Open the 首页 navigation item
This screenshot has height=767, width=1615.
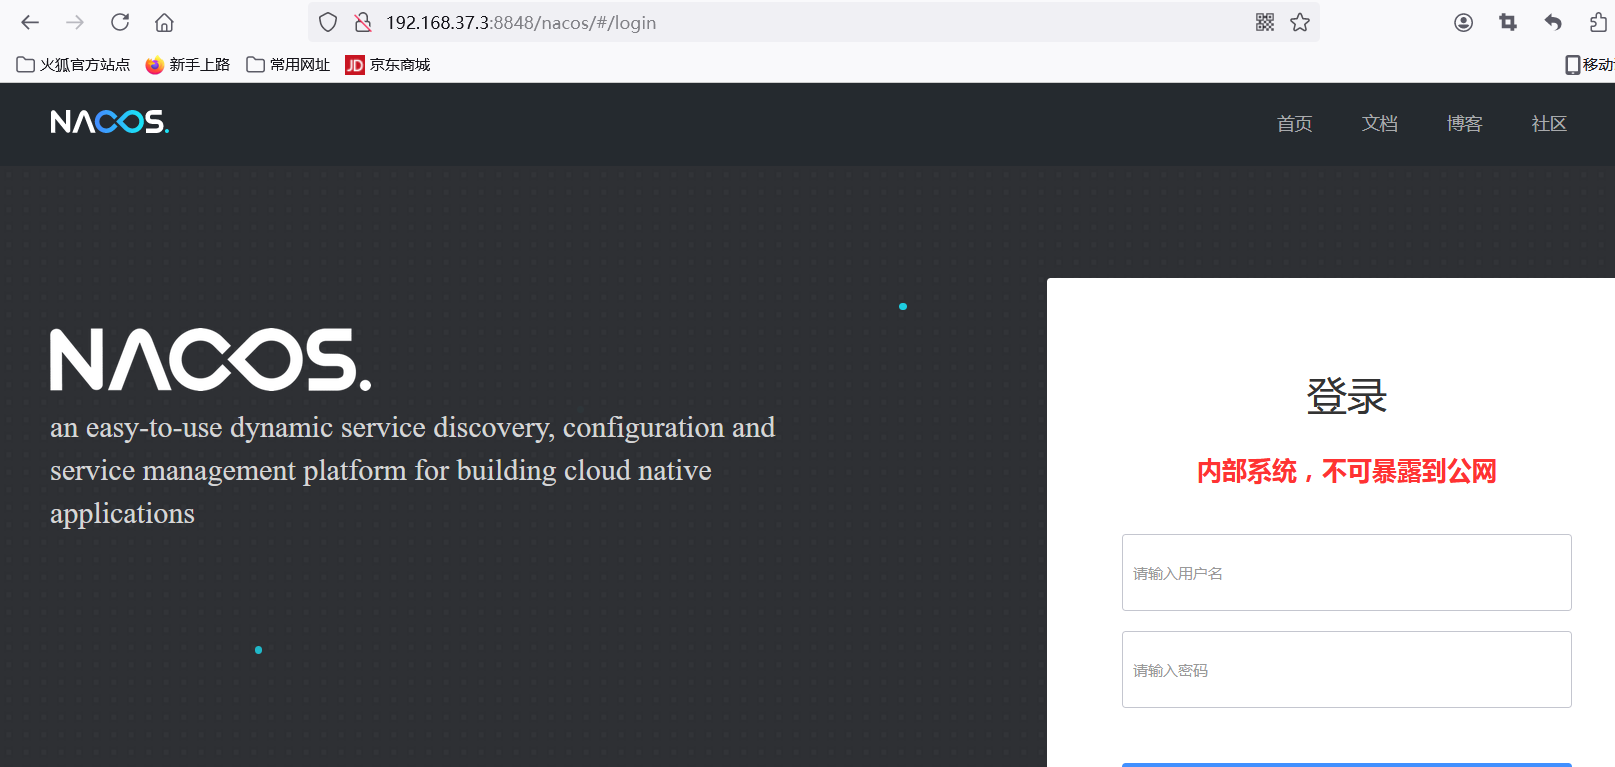coord(1294,124)
